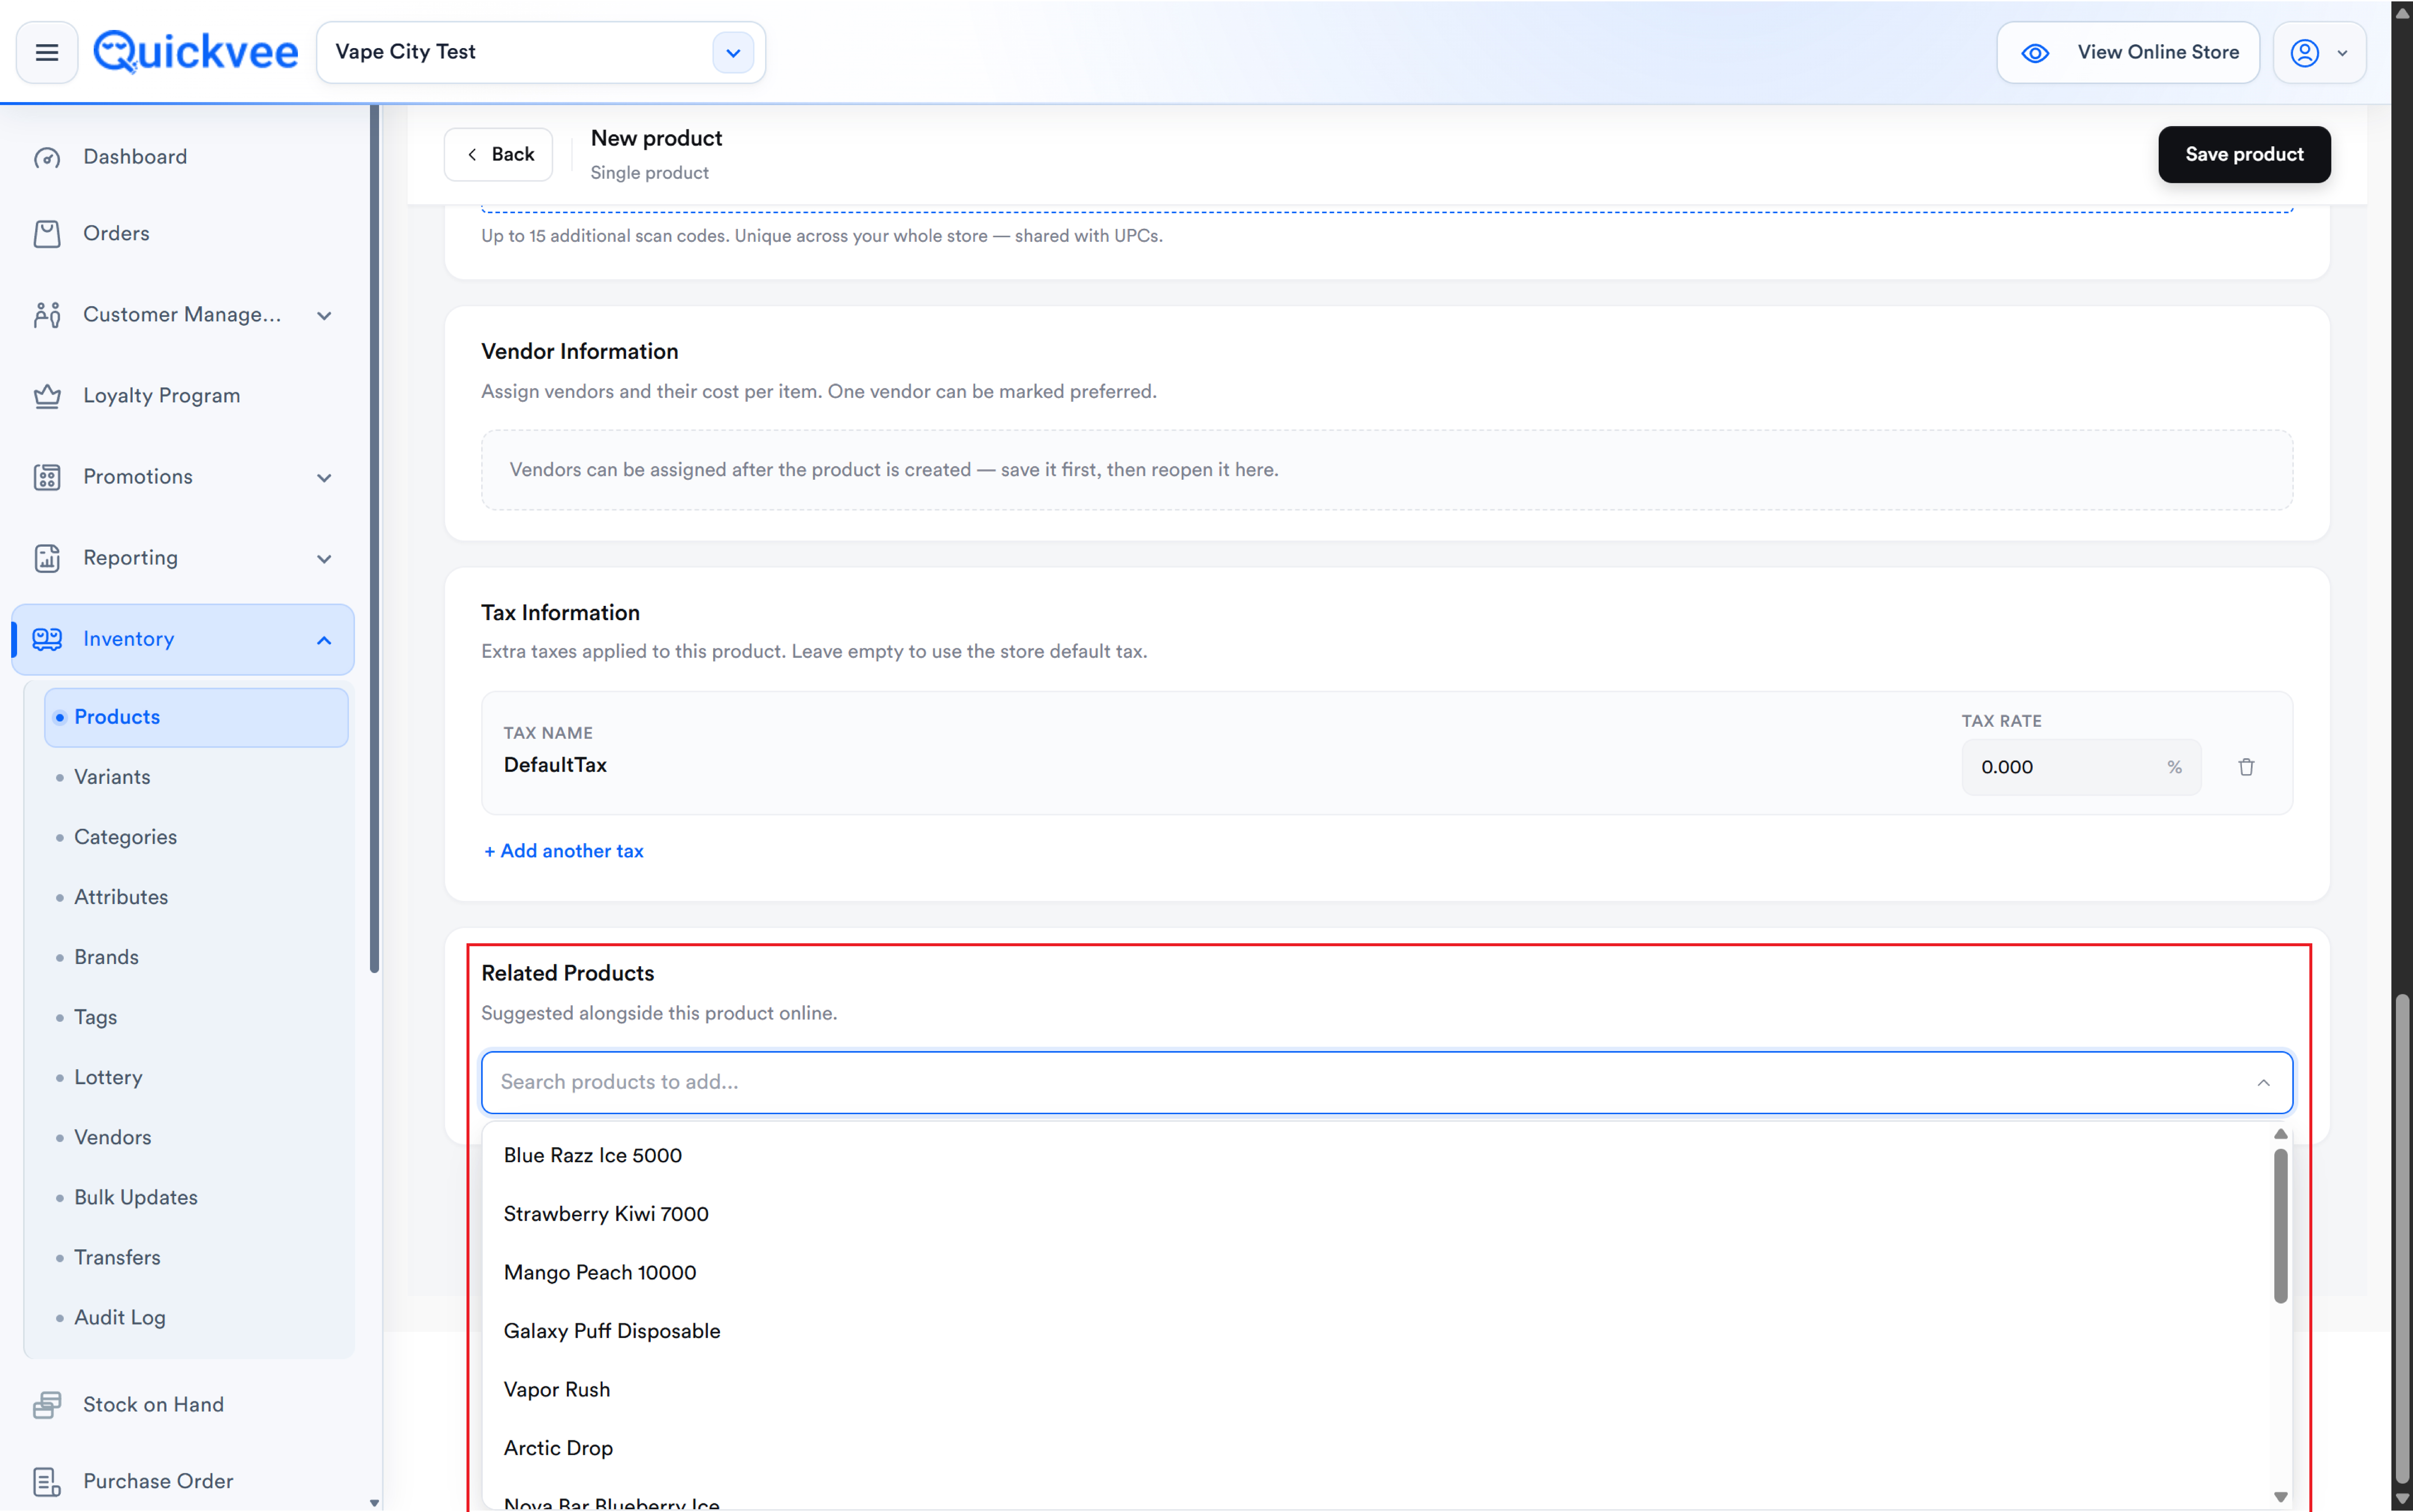This screenshot has height=1512, width=2413.
Task: Click Save product button
Action: (x=2244, y=154)
